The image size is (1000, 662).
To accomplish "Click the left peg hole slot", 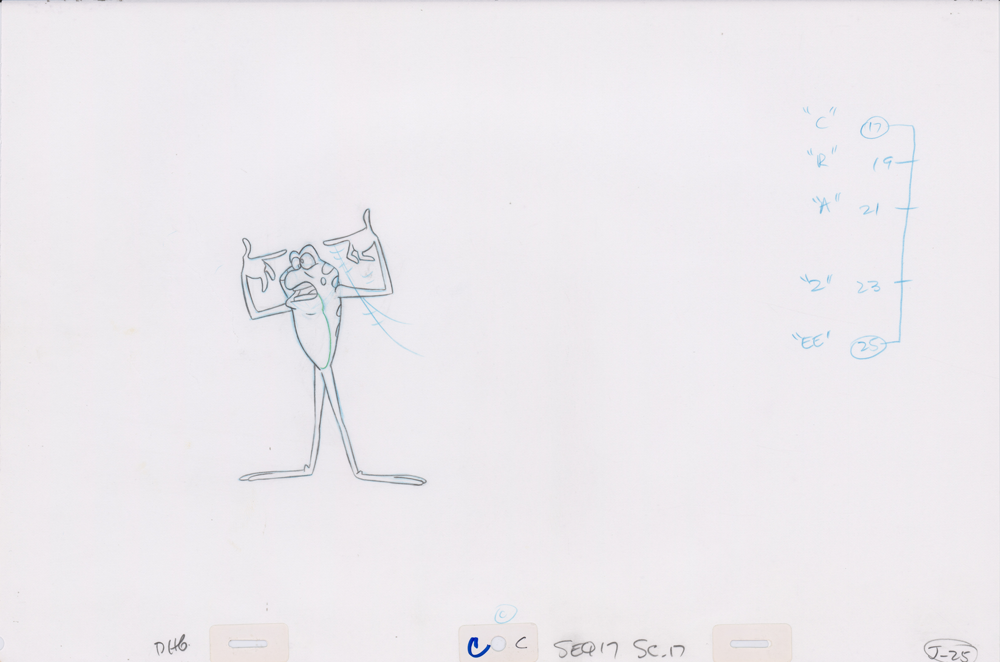I will point(248,644).
